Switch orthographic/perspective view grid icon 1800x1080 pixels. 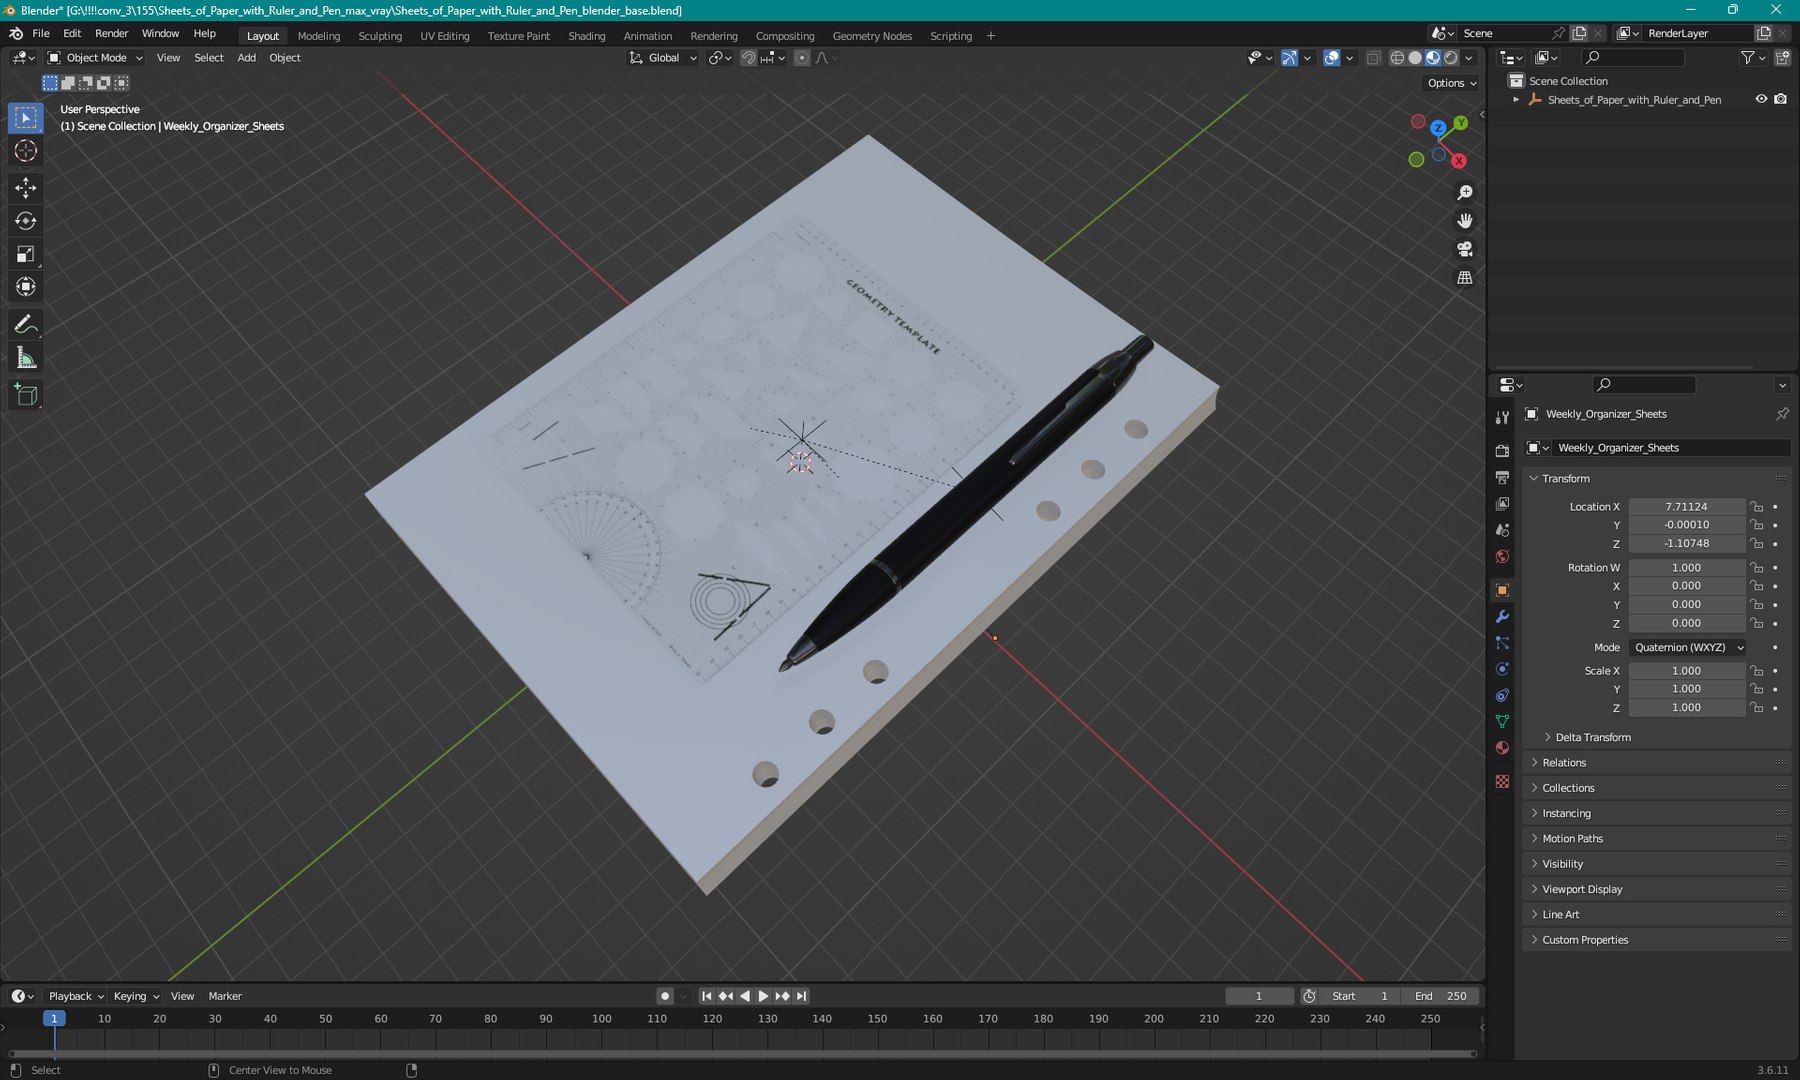1465,278
